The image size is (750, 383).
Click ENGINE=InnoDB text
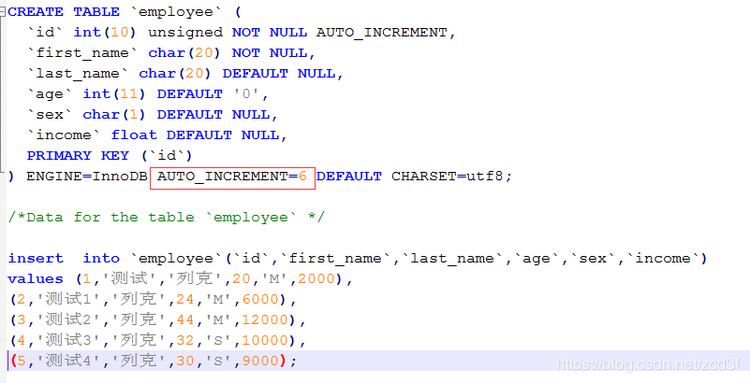(x=87, y=176)
